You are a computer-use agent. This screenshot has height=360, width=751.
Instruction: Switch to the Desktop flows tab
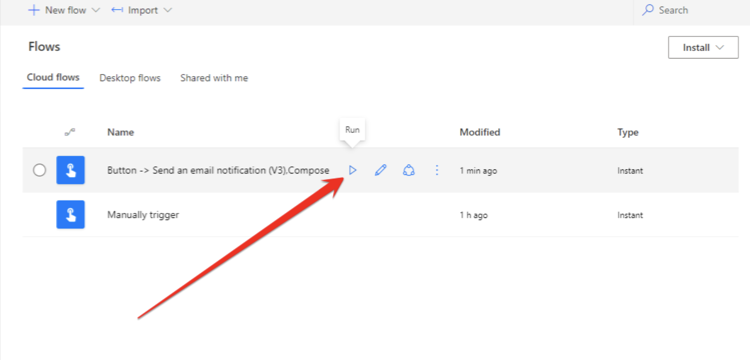pos(130,78)
